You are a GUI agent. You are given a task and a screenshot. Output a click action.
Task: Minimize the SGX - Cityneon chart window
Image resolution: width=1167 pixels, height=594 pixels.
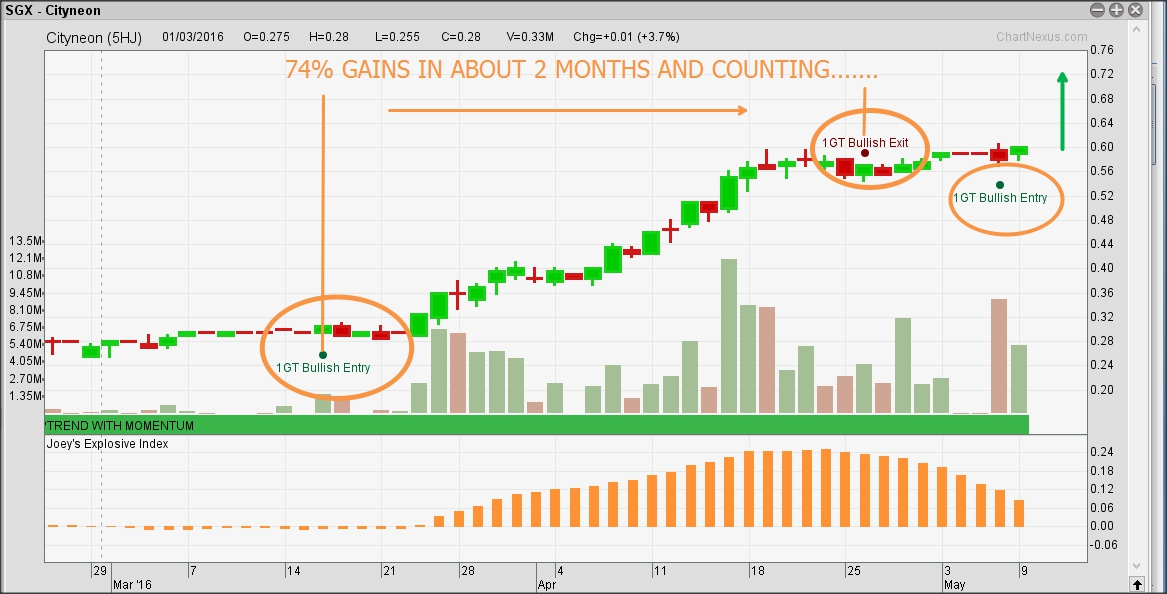[x=1098, y=10]
